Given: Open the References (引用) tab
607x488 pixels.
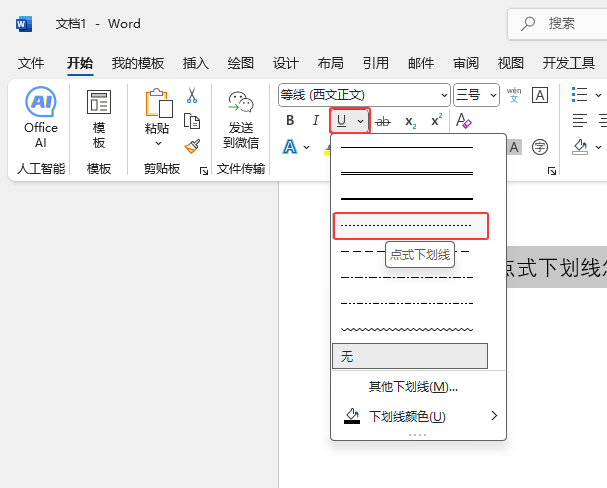Looking at the screenshot, I should click(376, 63).
